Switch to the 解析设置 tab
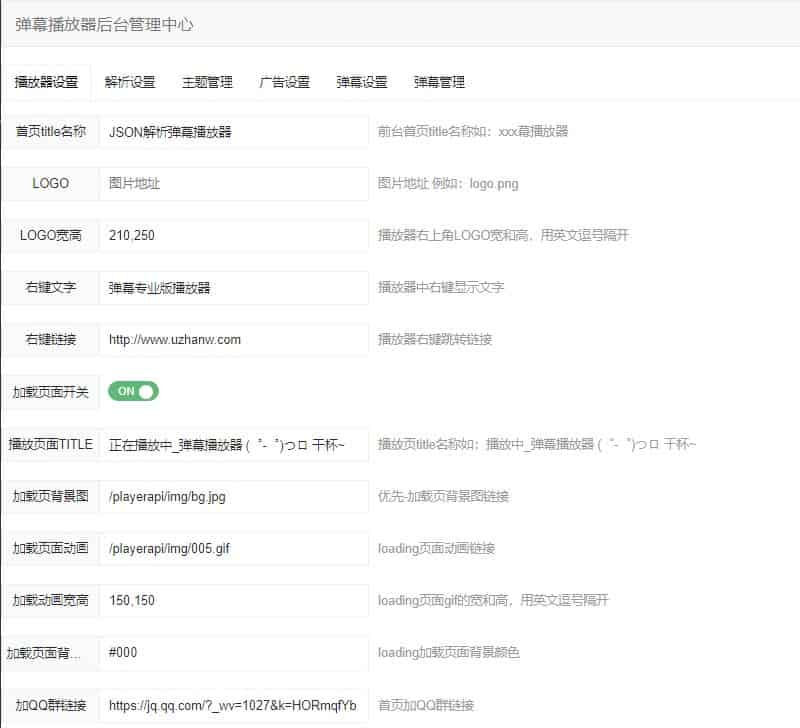The width and height of the screenshot is (800, 728). click(x=130, y=83)
